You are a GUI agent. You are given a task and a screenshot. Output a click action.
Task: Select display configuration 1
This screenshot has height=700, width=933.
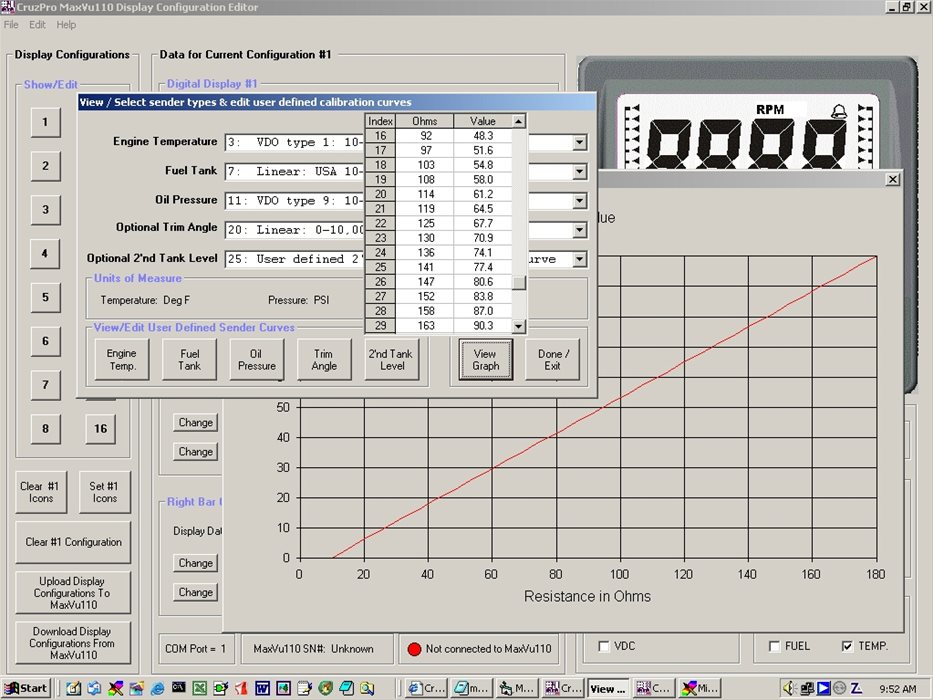click(x=45, y=123)
